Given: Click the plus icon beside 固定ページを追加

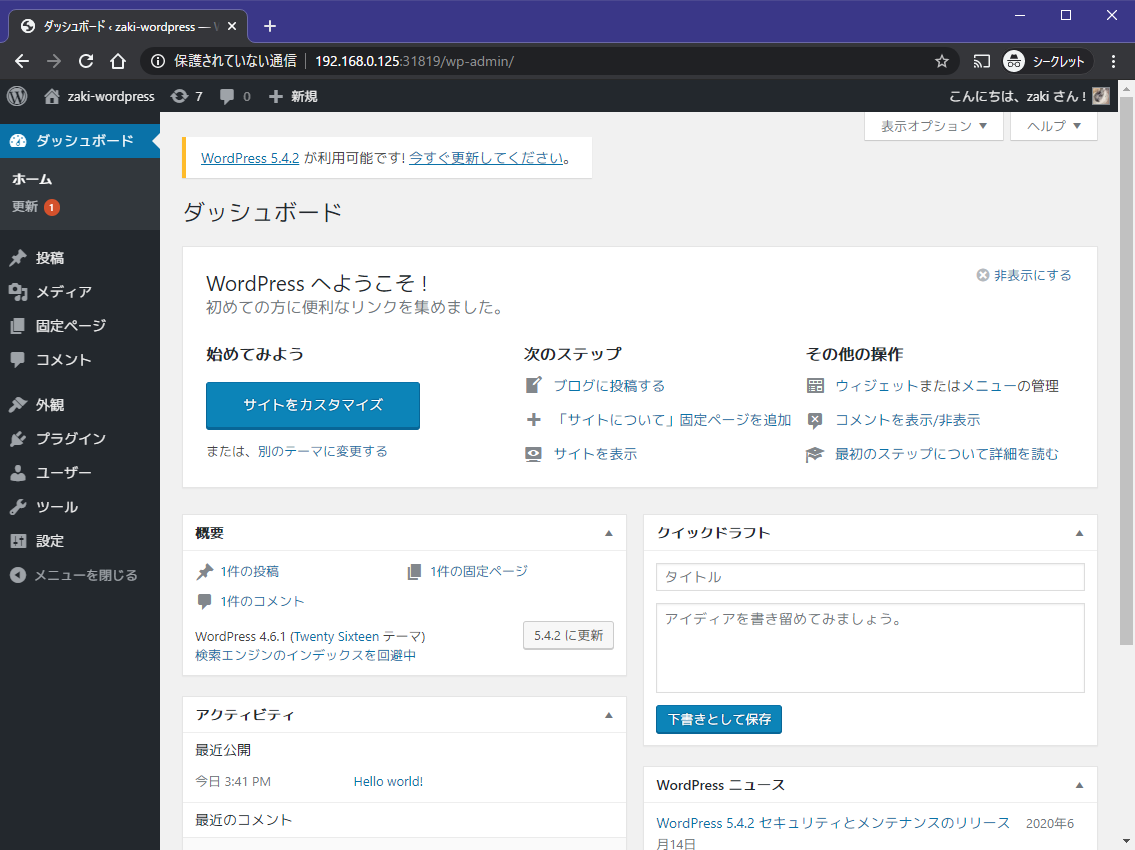Looking at the screenshot, I should point(533,419).
